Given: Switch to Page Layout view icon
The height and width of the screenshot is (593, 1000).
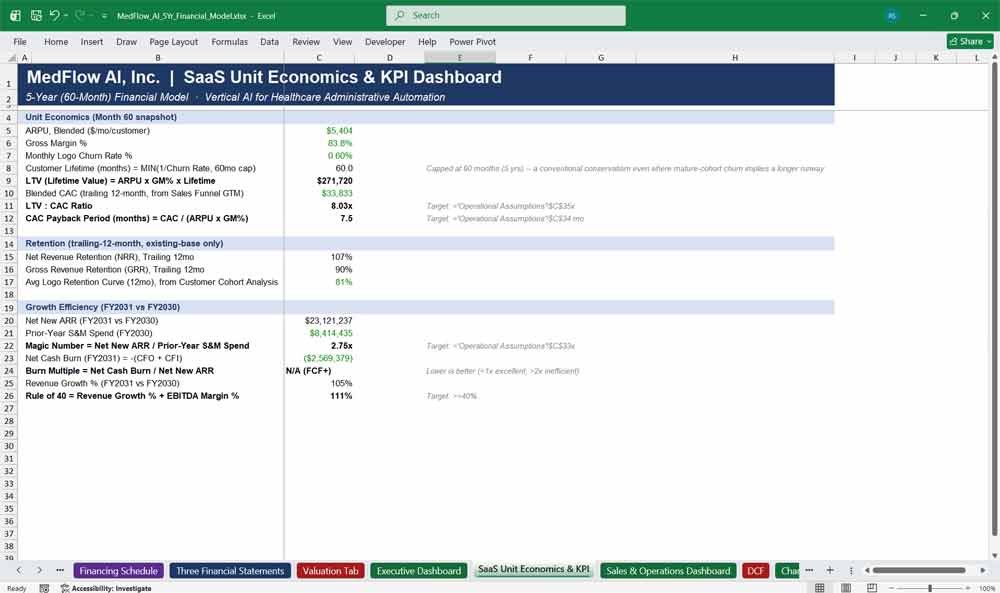Looking at the screenshot, I should click(846, 588).
